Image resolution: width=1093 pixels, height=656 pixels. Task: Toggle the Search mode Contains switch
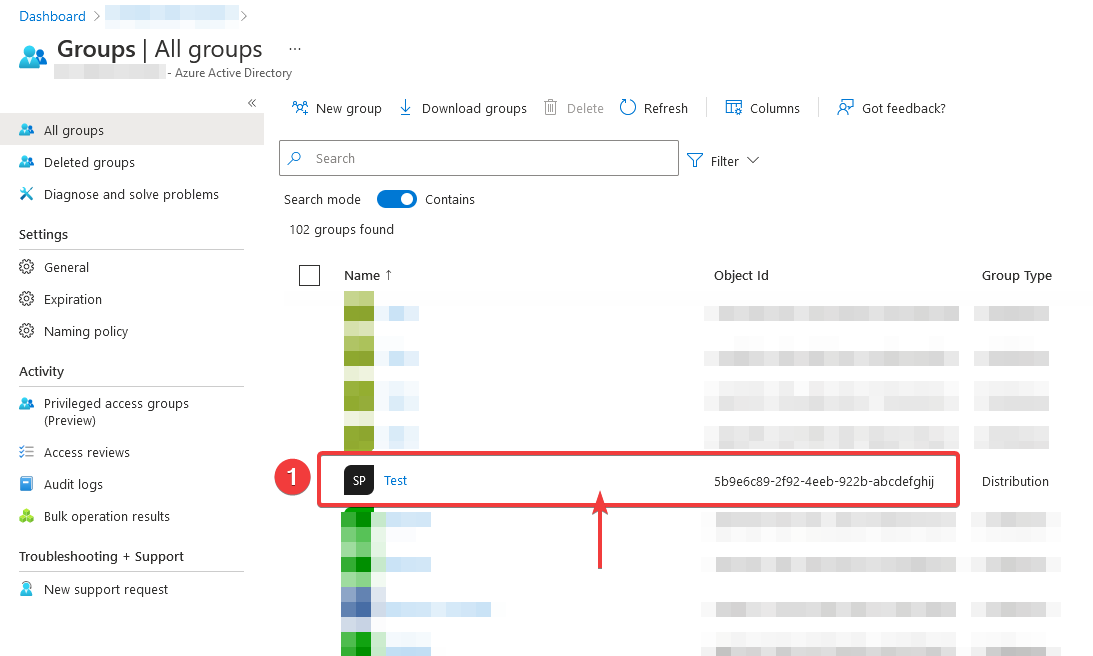(397, 199)
